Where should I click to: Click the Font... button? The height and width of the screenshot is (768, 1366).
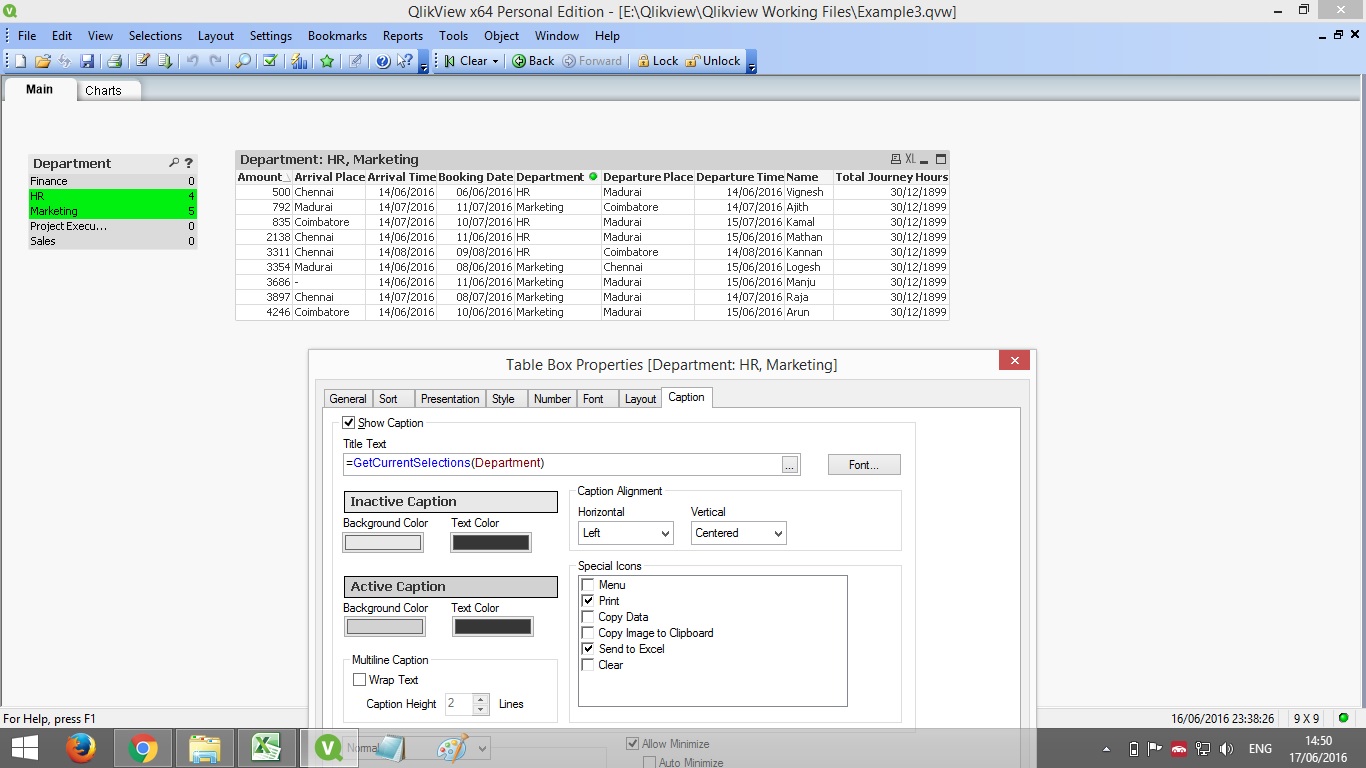click(863, 465)
